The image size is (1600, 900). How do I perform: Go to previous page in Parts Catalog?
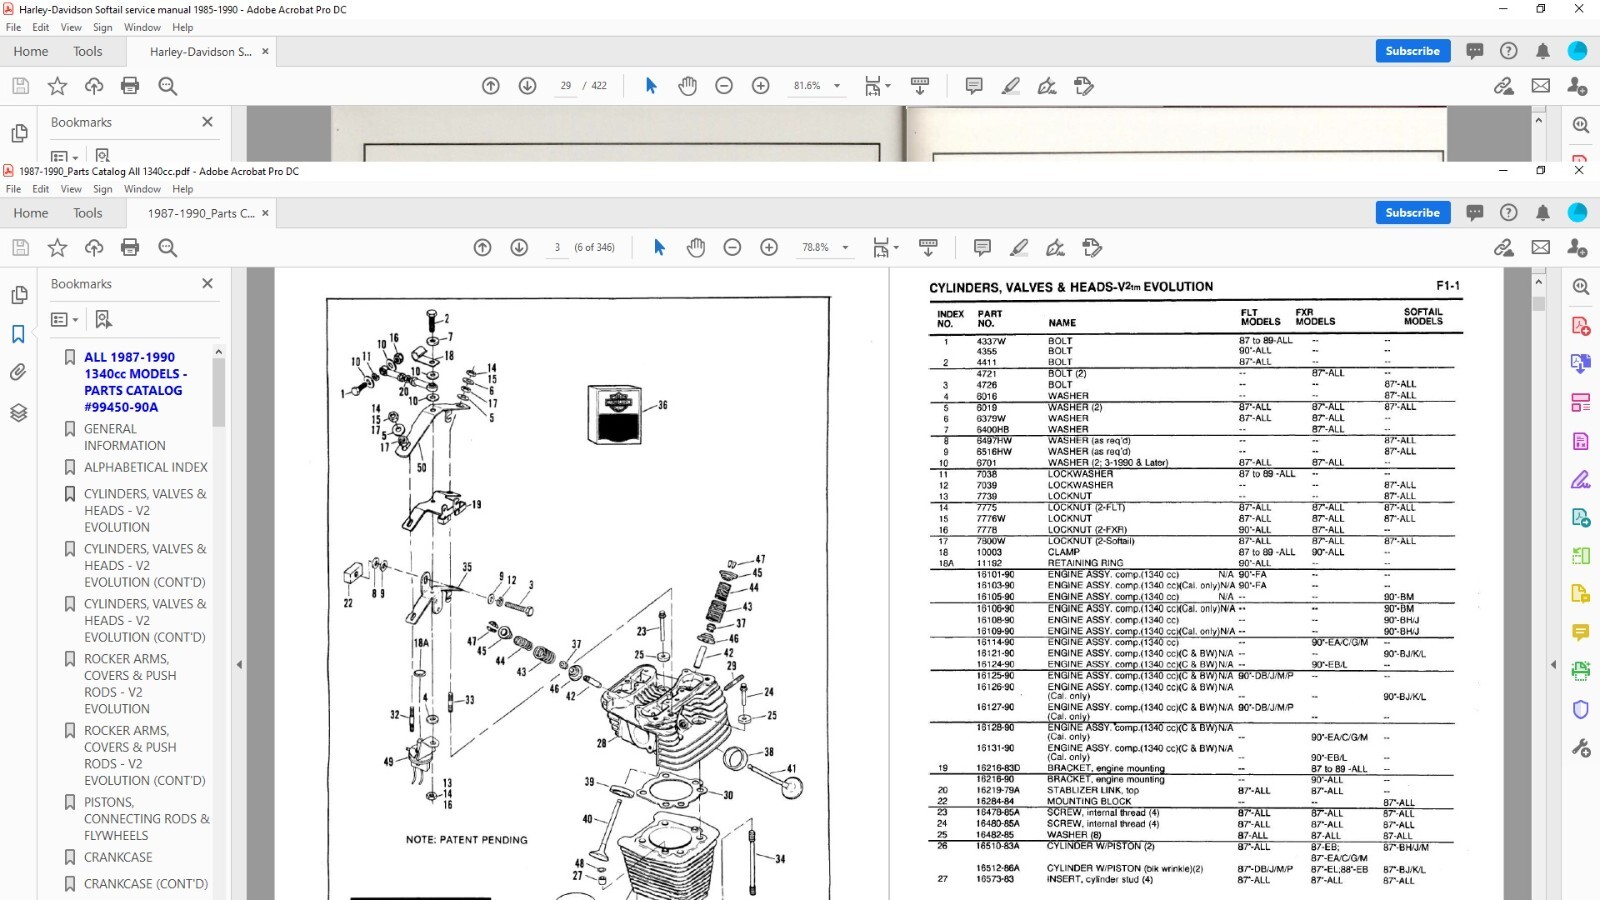482,247
